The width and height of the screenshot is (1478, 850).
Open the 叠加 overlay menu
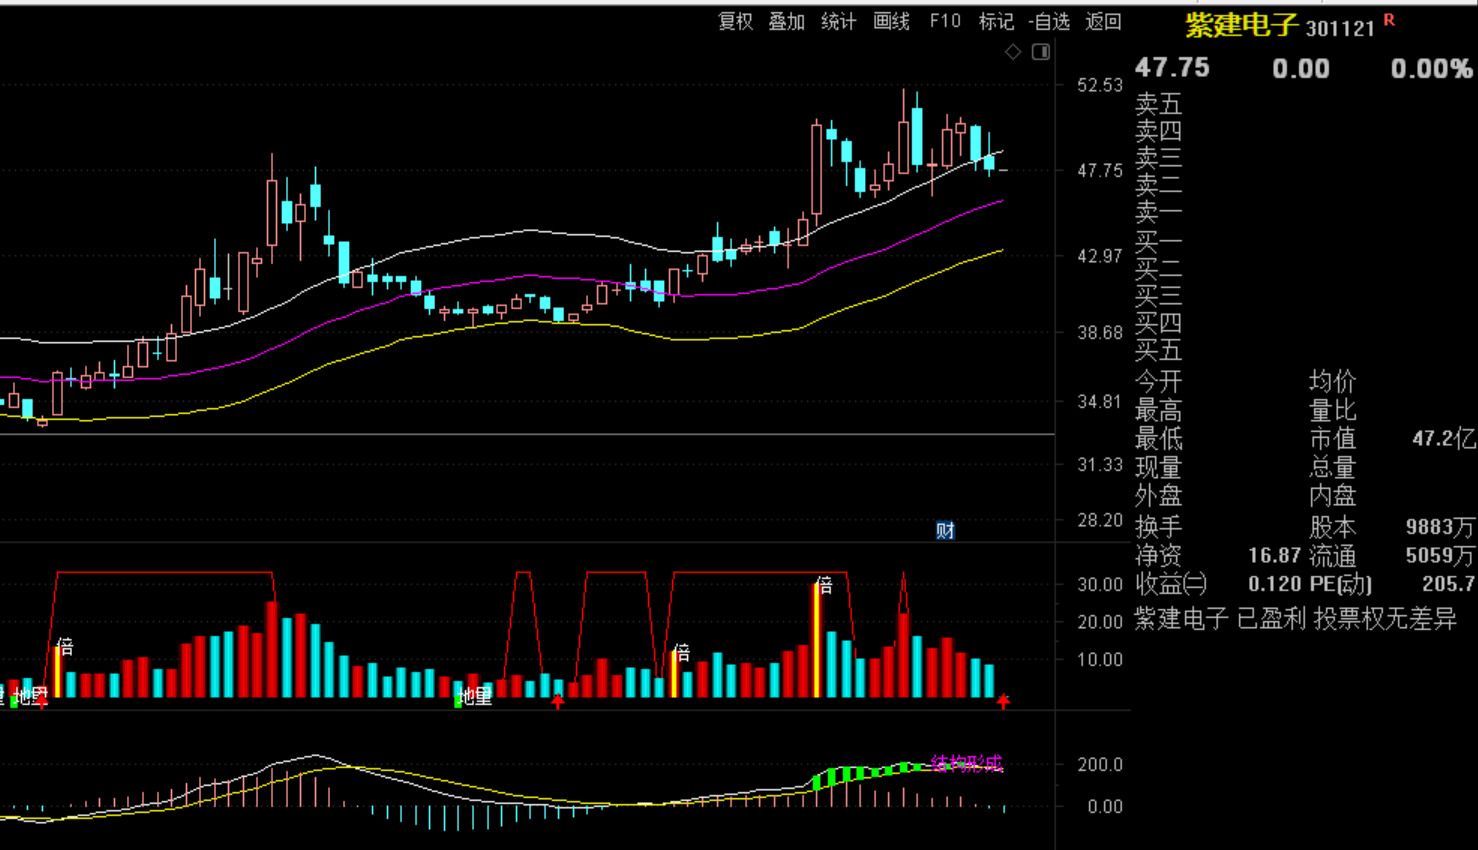point(786,22)
